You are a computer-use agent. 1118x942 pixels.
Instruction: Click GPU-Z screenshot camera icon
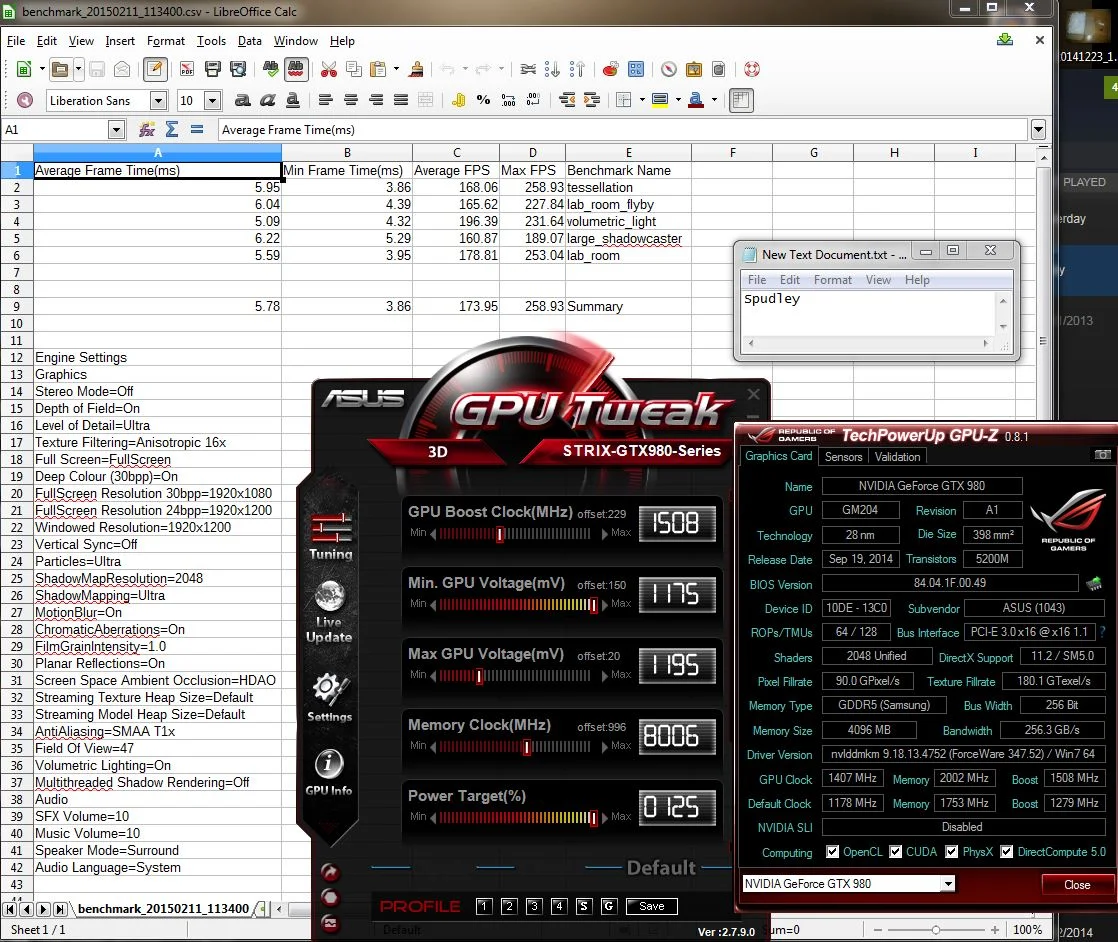(1102, 454)
